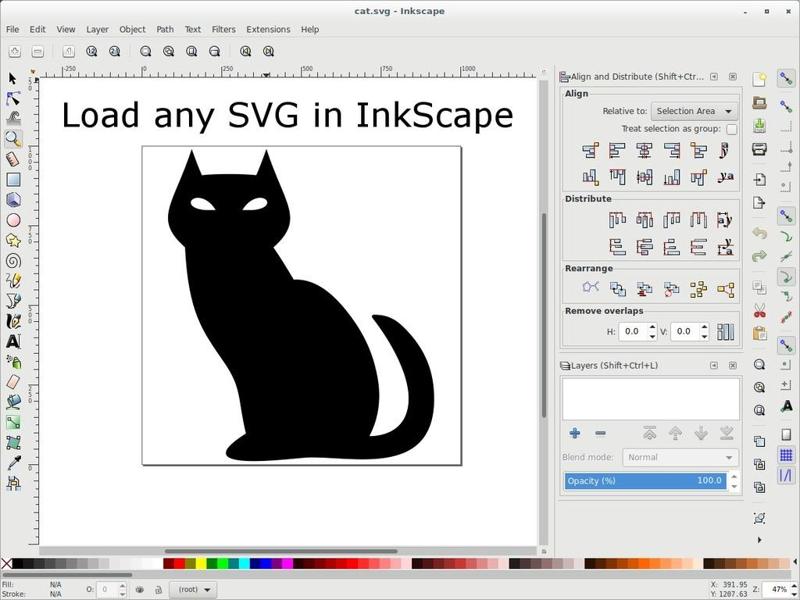Image resolution: width=800 pixels, height=600 pixels.
Task: Pick the cyan swatch in palette
Action: pyautogui.click(x=244, y=563)
